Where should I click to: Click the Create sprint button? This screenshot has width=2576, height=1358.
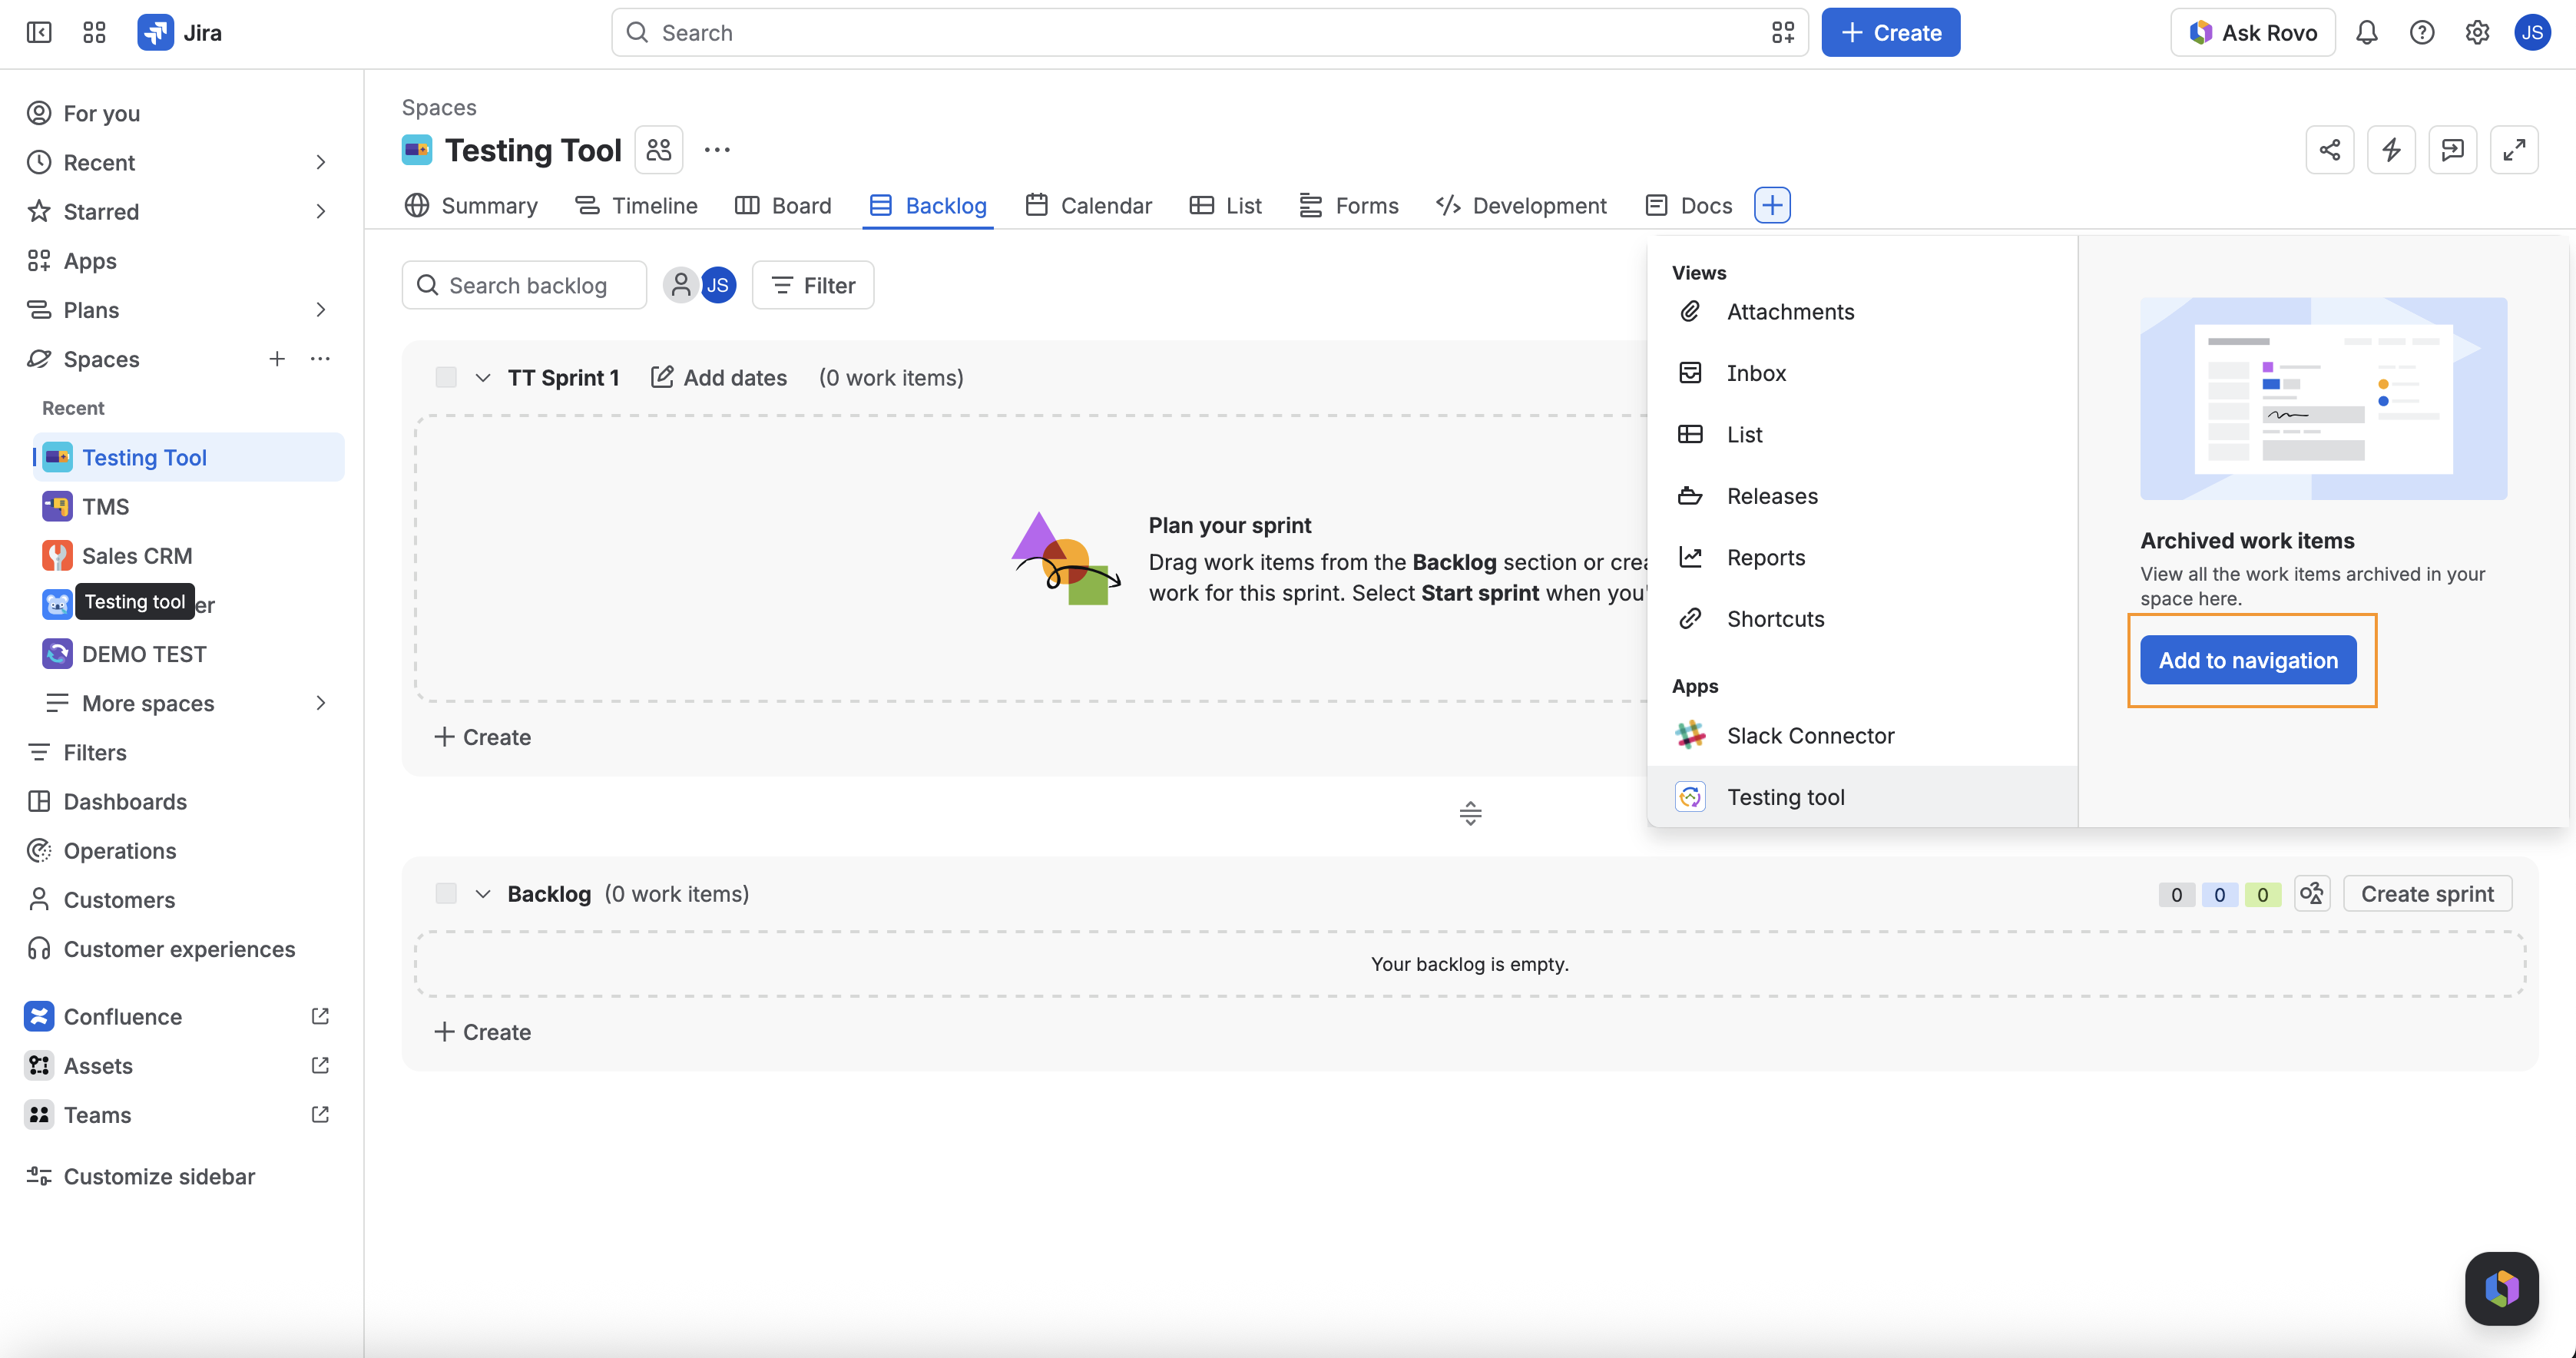click(x=2427, y=893)
